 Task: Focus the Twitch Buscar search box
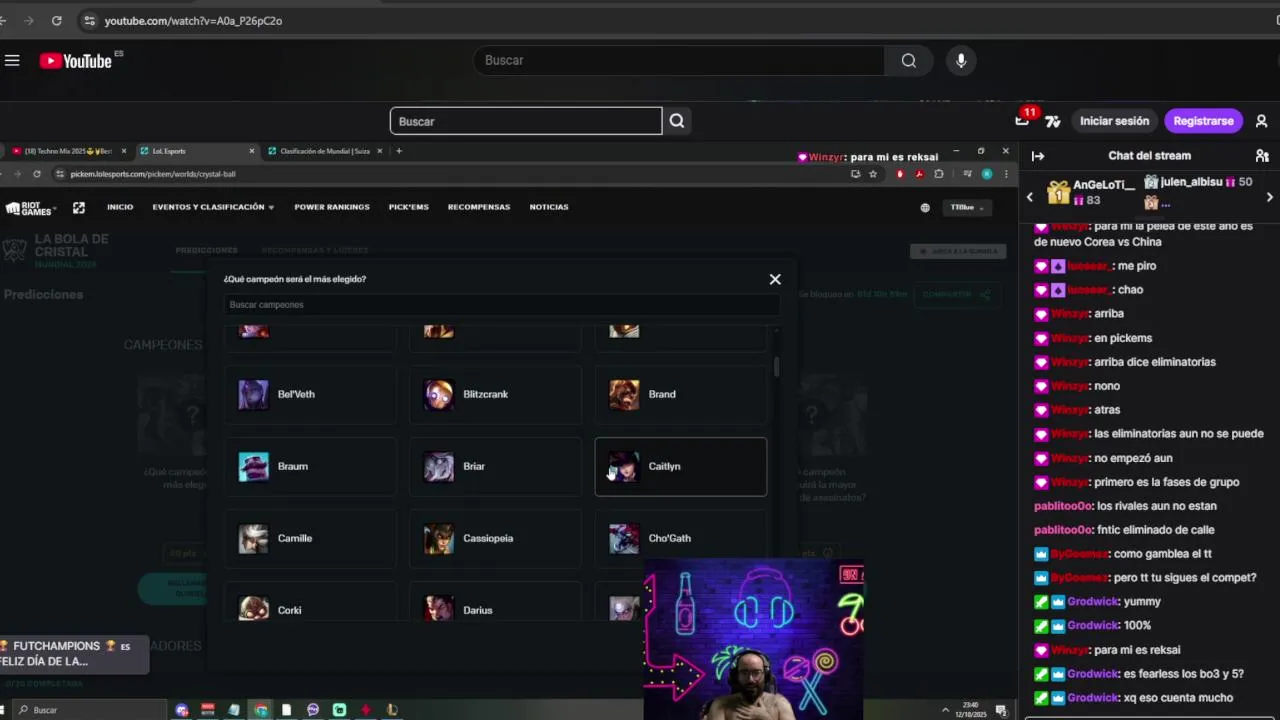[x=526, y=121]
